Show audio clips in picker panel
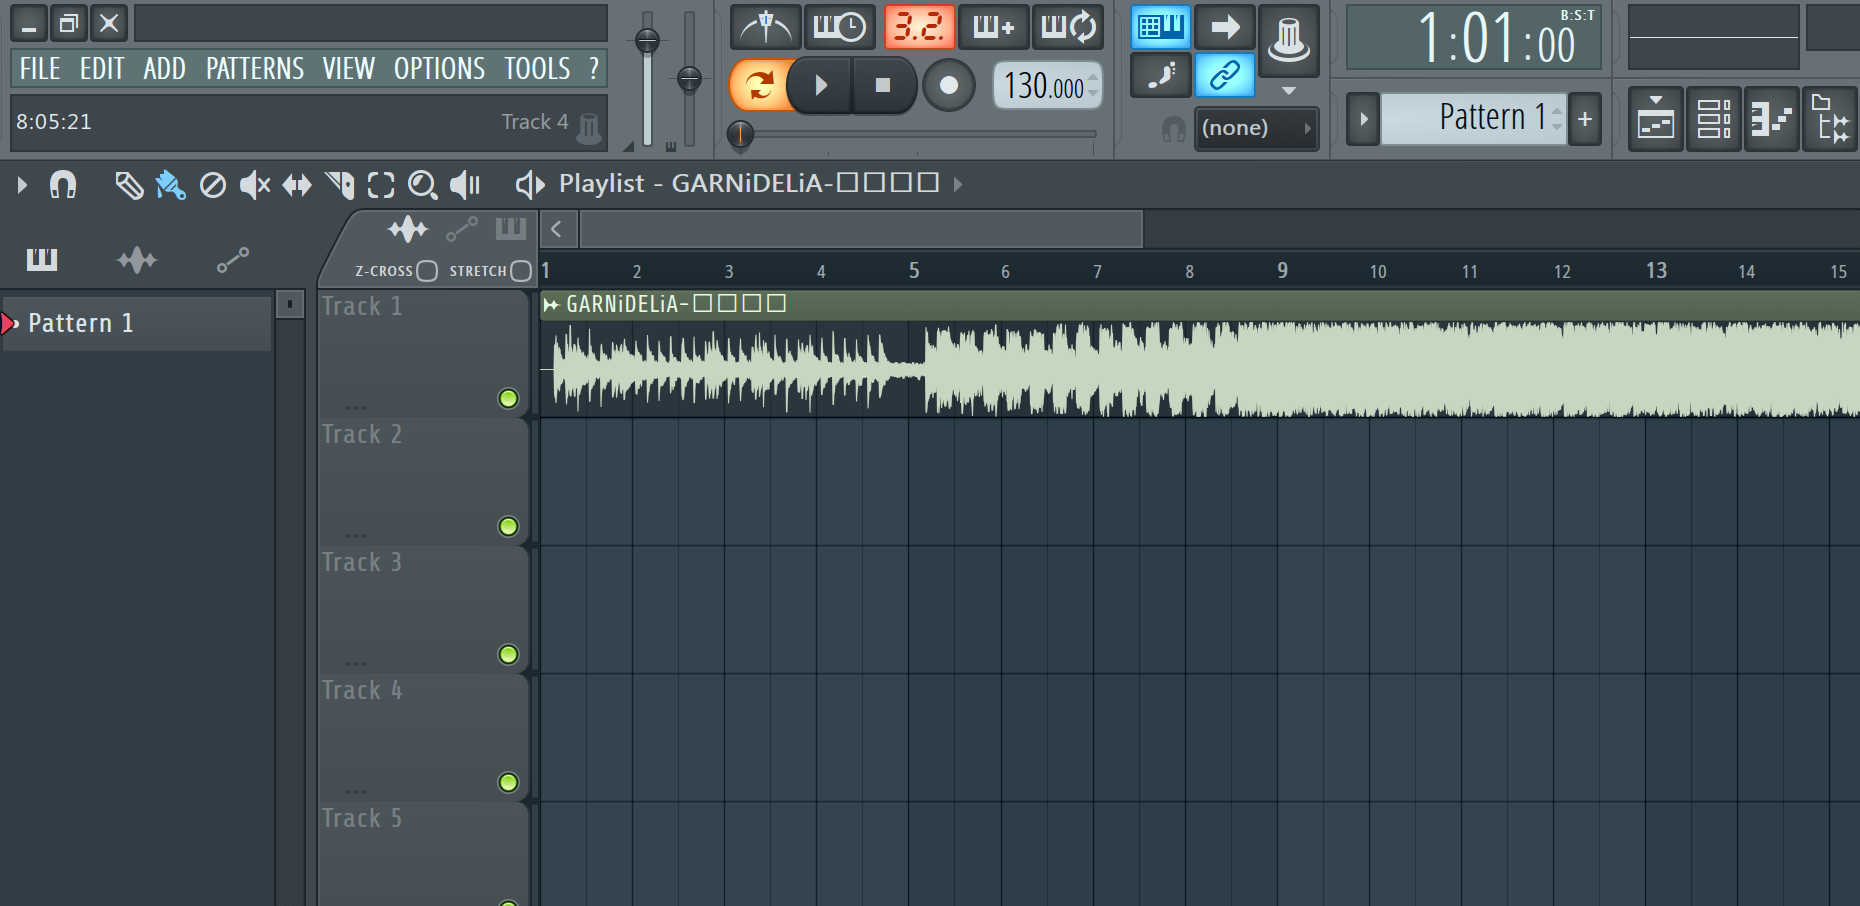Screen dimensions: 1860x906 [x=137, y=261]
